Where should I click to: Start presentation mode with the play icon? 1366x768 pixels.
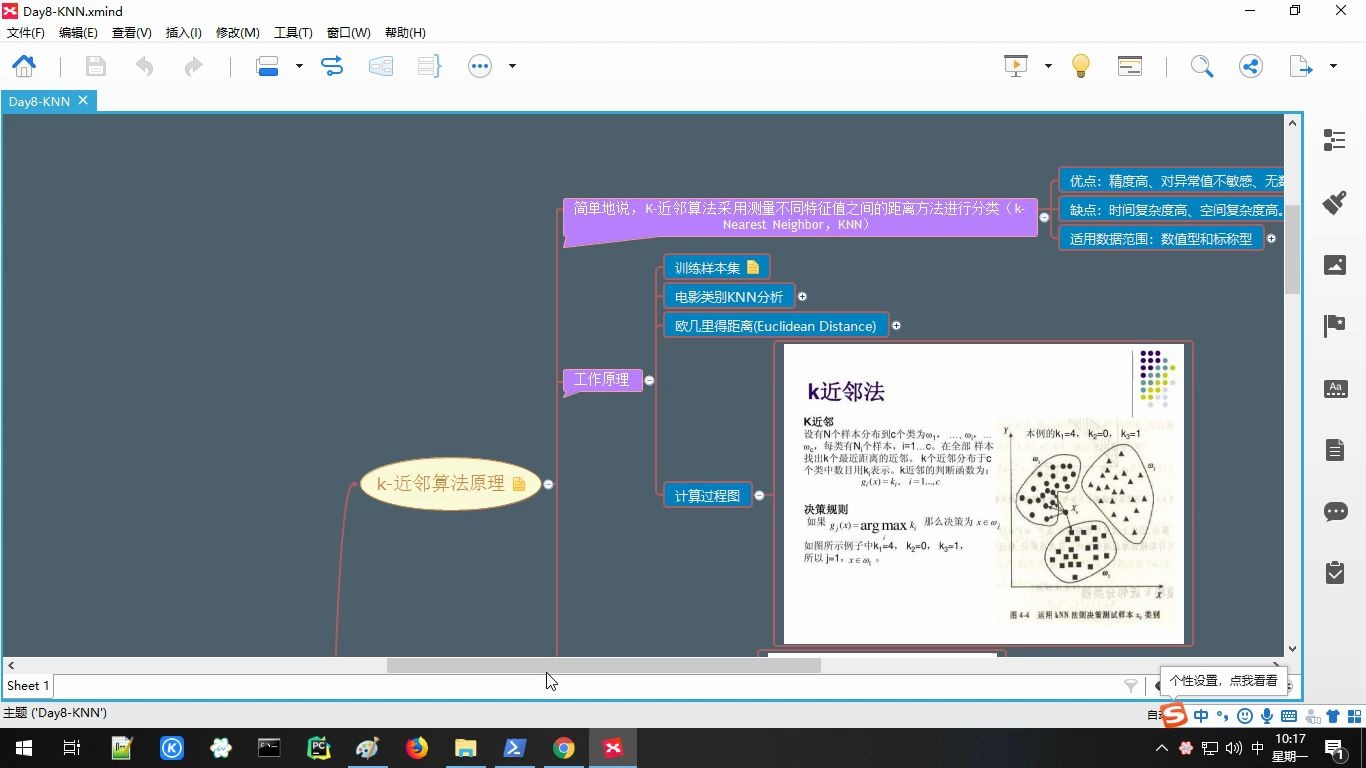(1014, 64)
